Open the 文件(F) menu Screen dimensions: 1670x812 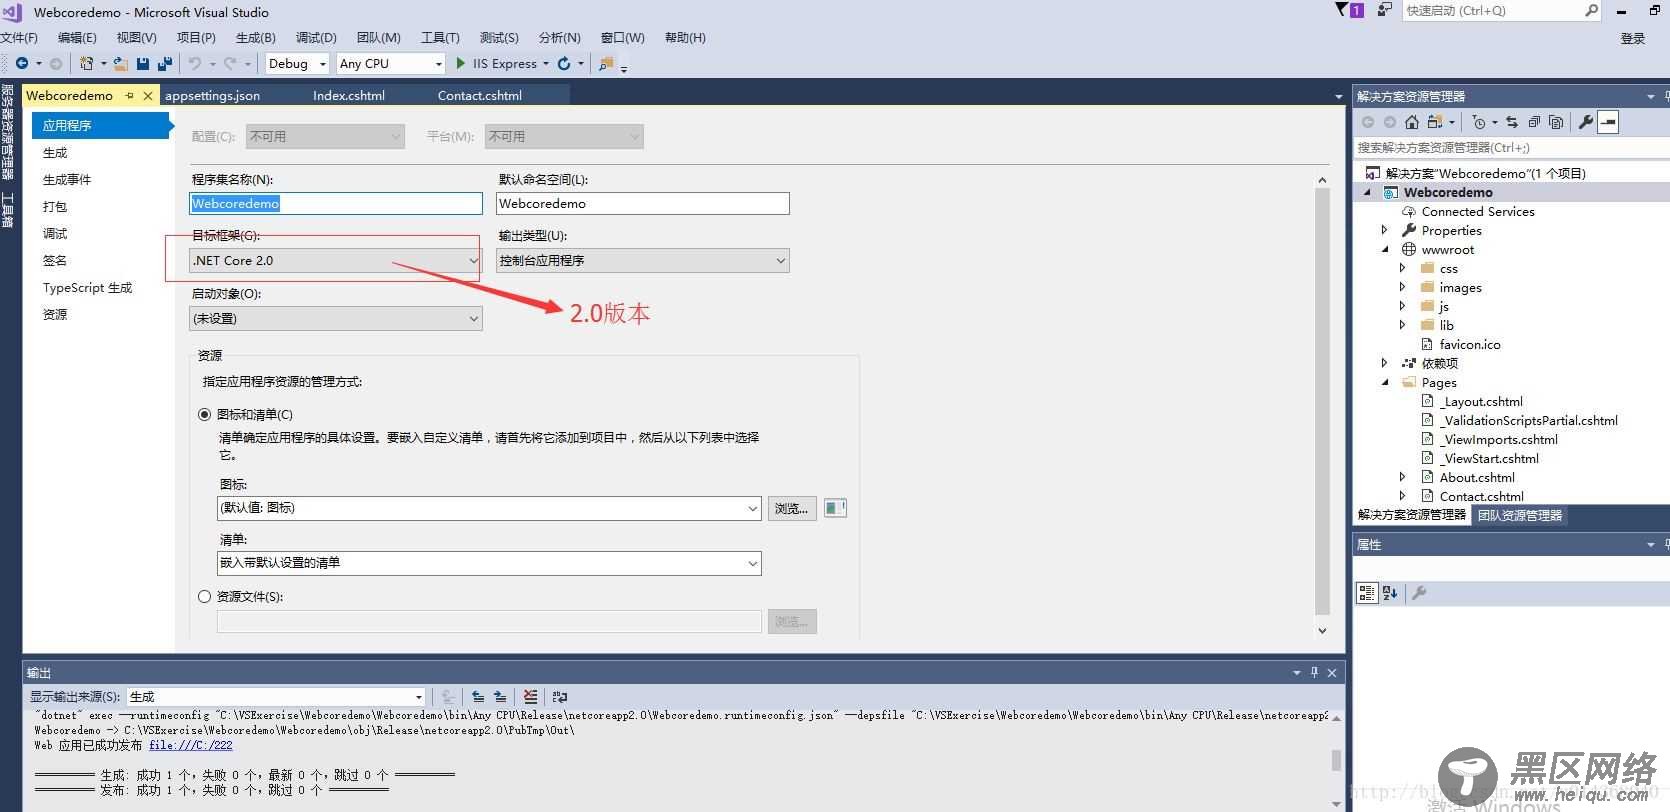18,38
